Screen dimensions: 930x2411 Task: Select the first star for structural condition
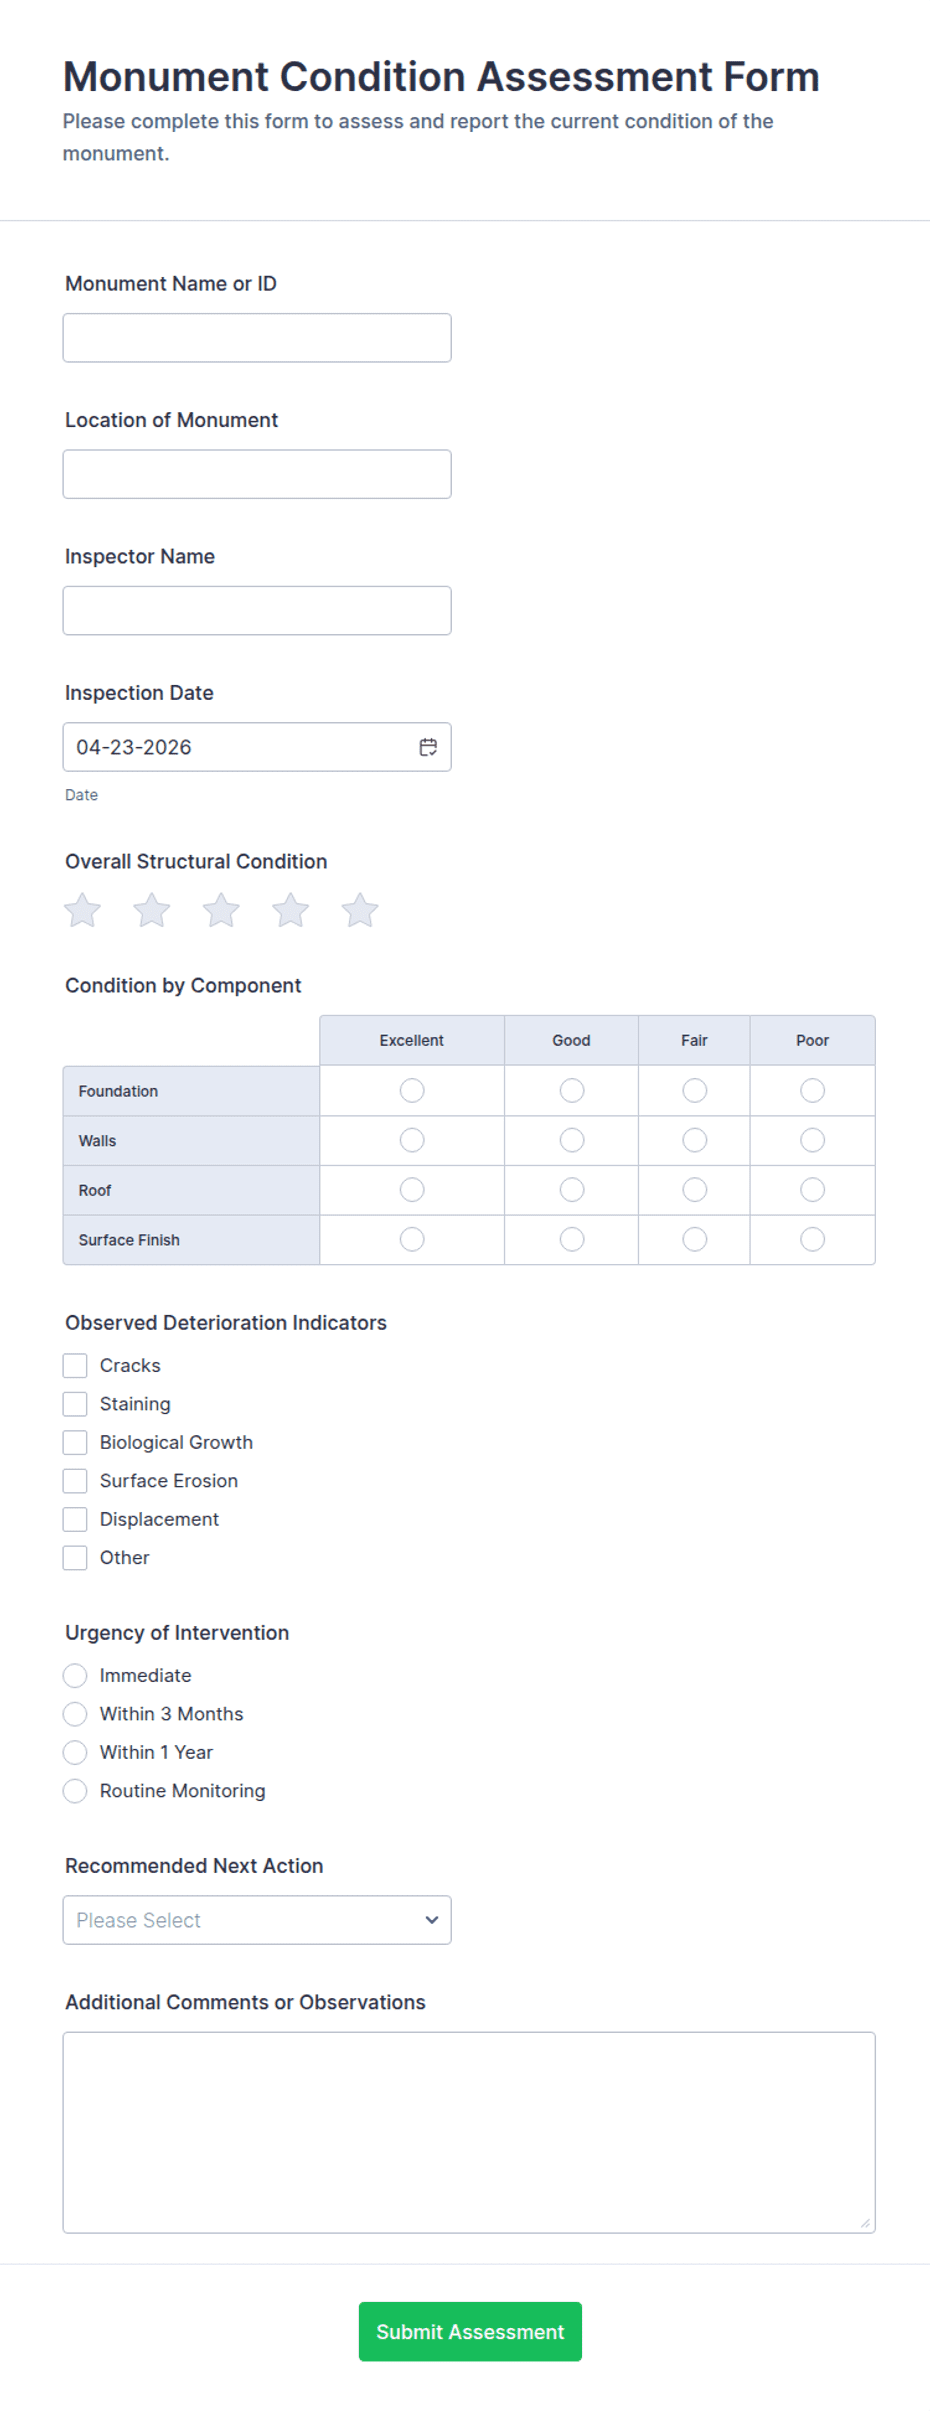pos(82,910)
